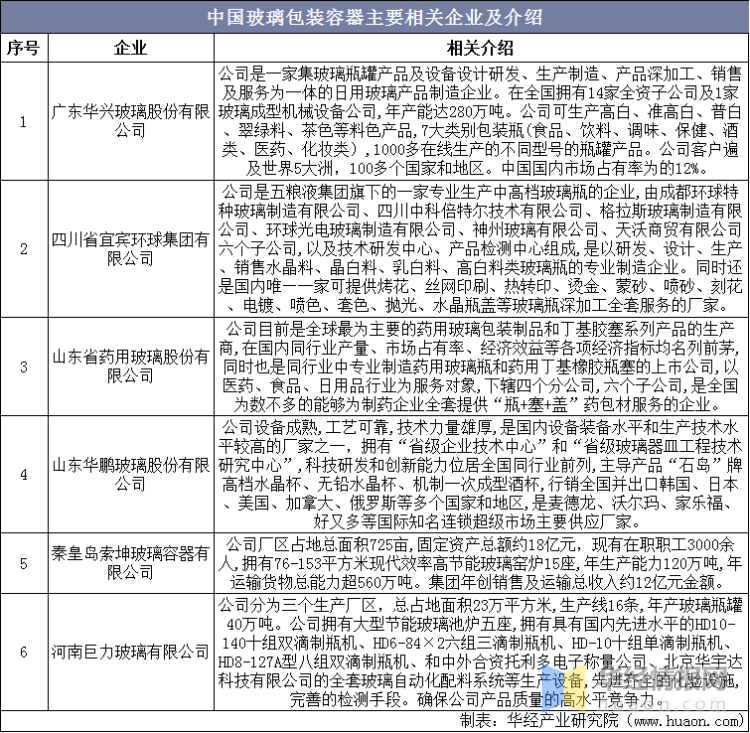
Task: Click the description of 广东华兴玻璃
Action: pos(481,121)
